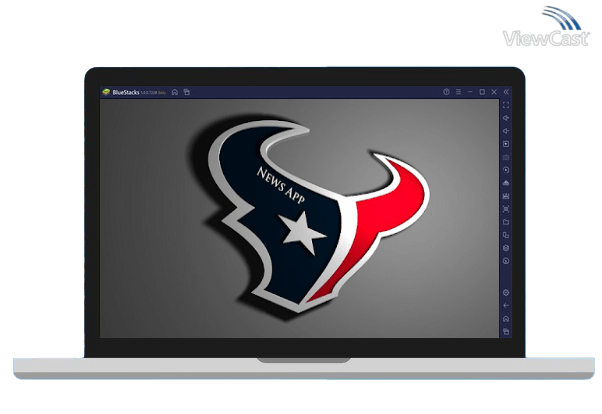This screenshot has width=602, height=414.
Task: Open the help question mark icon
Action: (446, 92)
